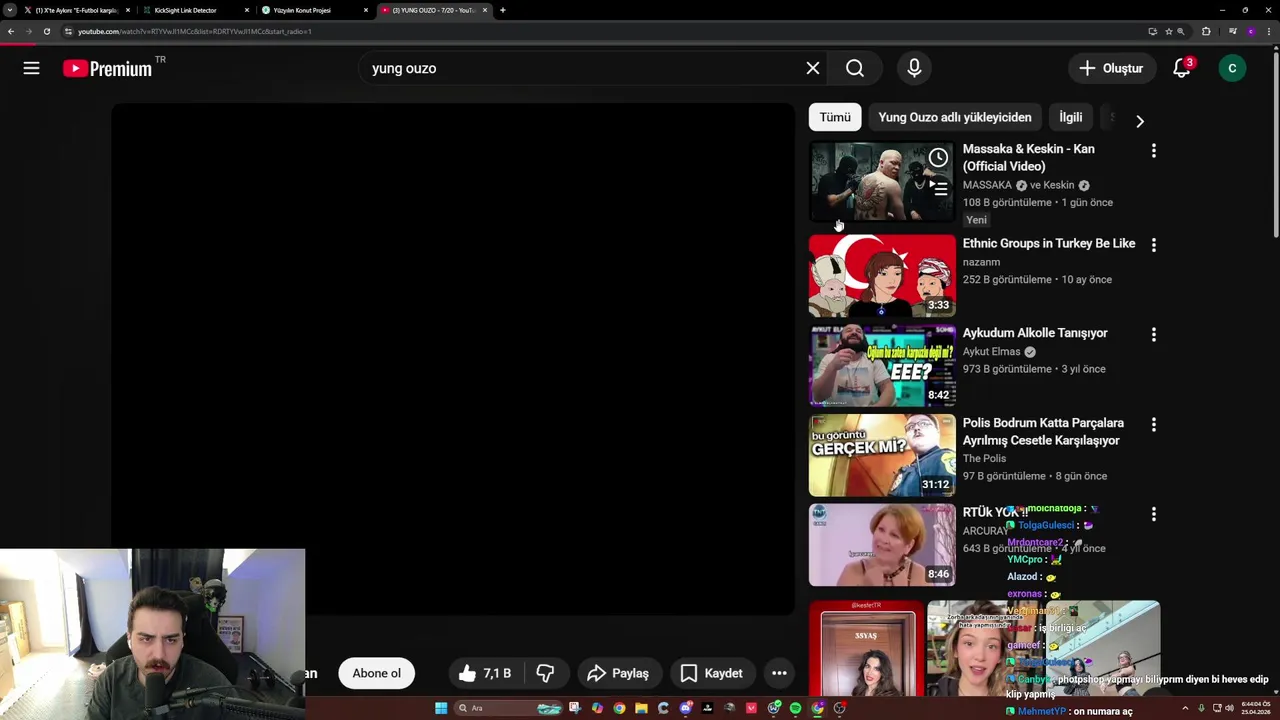The width and height of the screenshot is (1280, 720).
Task: Open Chrome from the taskbar
Action: pos(619,708)
